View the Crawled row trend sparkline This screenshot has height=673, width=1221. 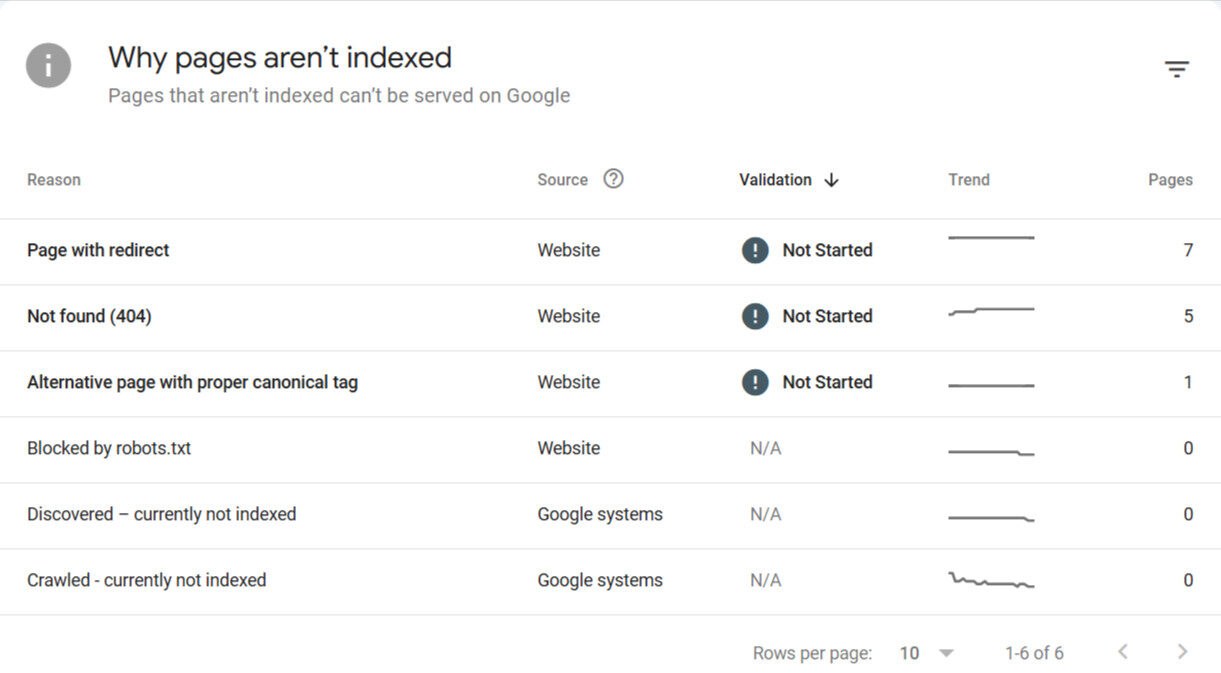991,581
